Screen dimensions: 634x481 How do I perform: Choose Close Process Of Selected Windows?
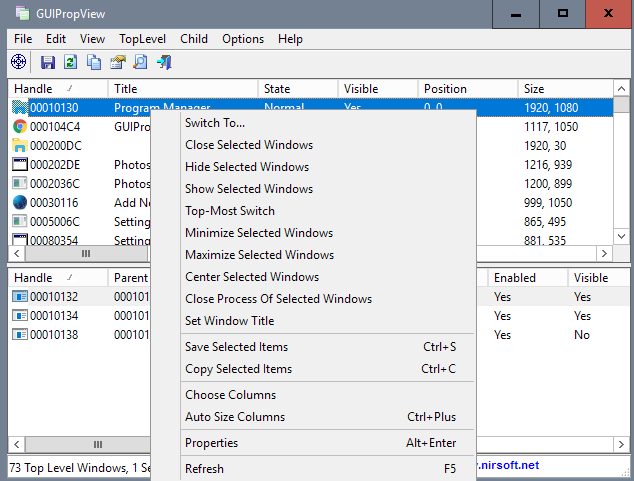click(313, 299)
